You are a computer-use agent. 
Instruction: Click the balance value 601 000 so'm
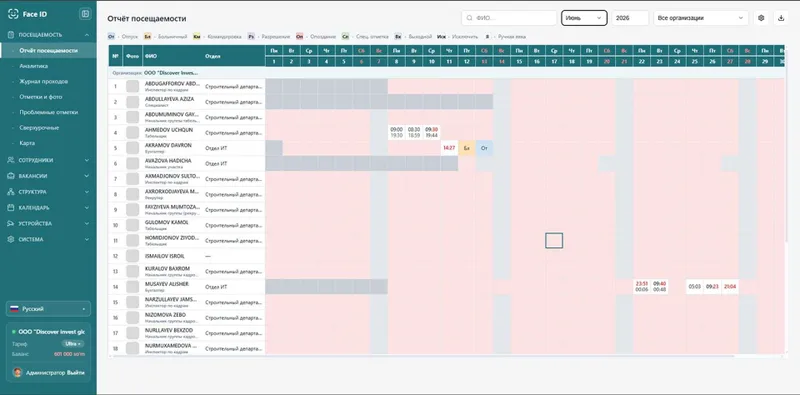pyautogui.click(x=69, y=354)
